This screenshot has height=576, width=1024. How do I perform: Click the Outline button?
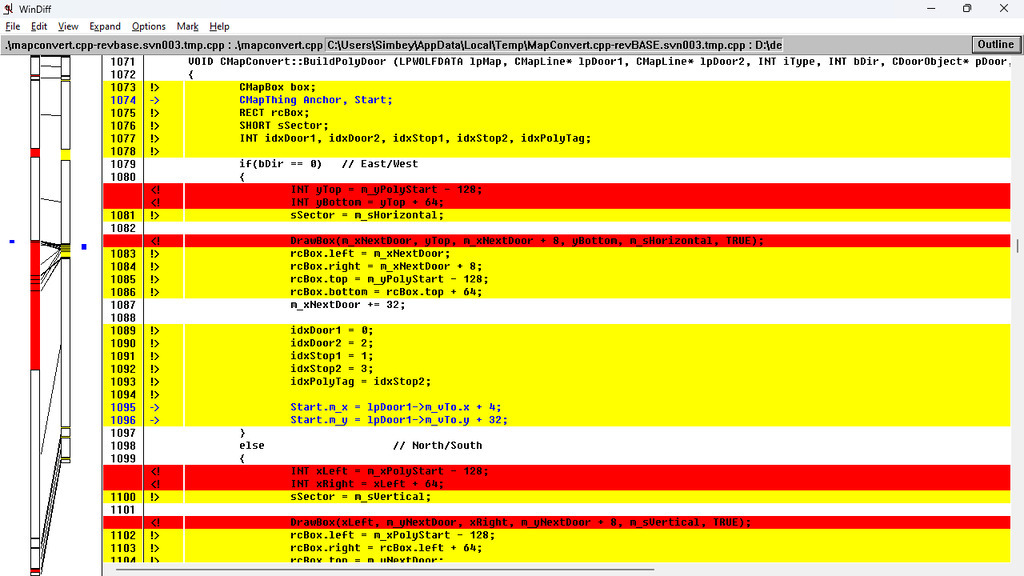tap(995, 44)
